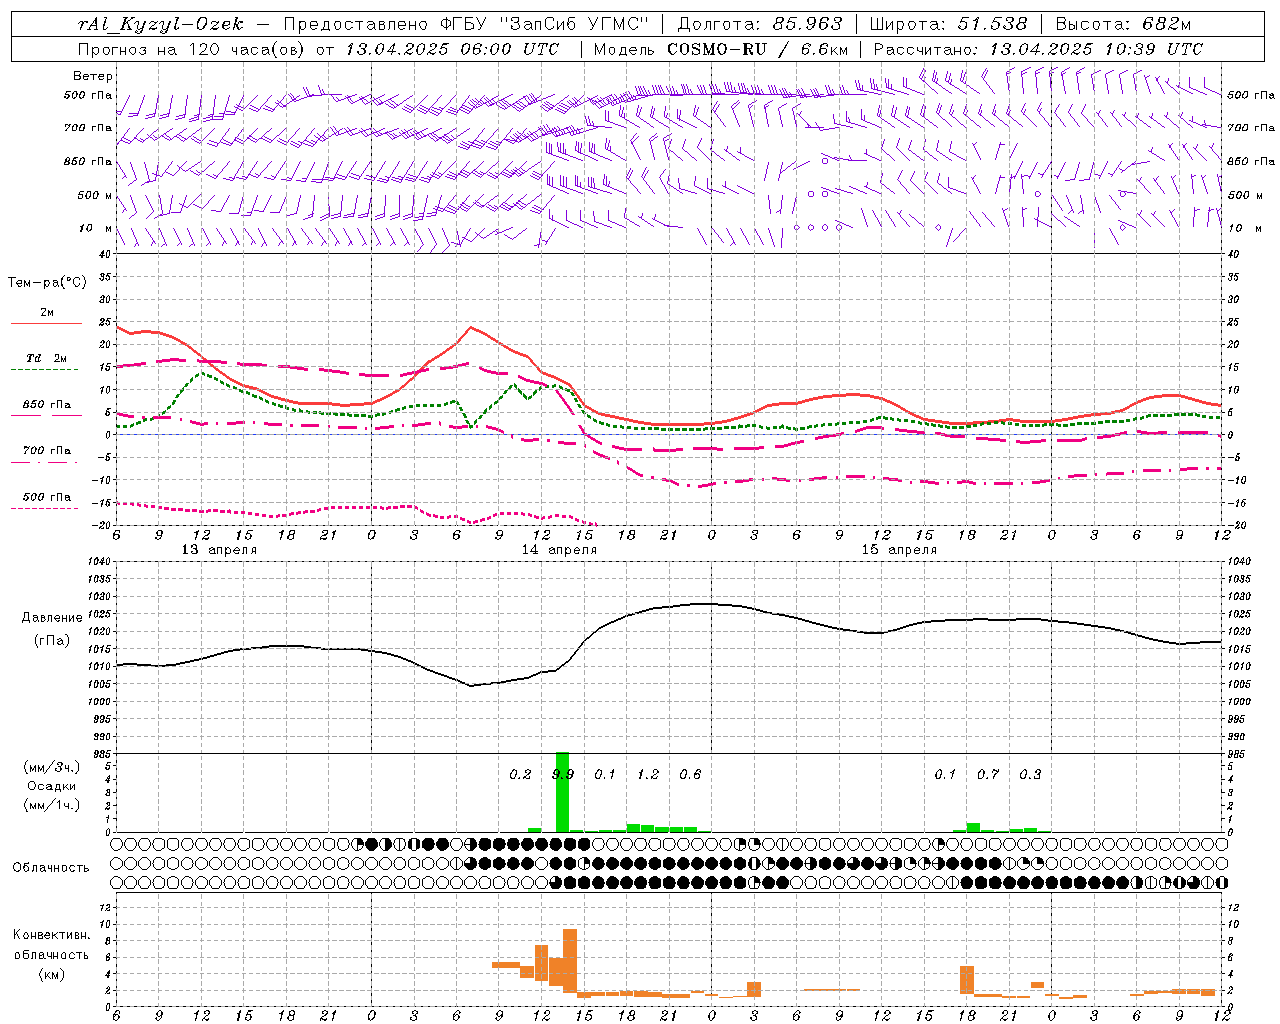Click the "Тем-ра(°C)" temperature panel label

47,282
